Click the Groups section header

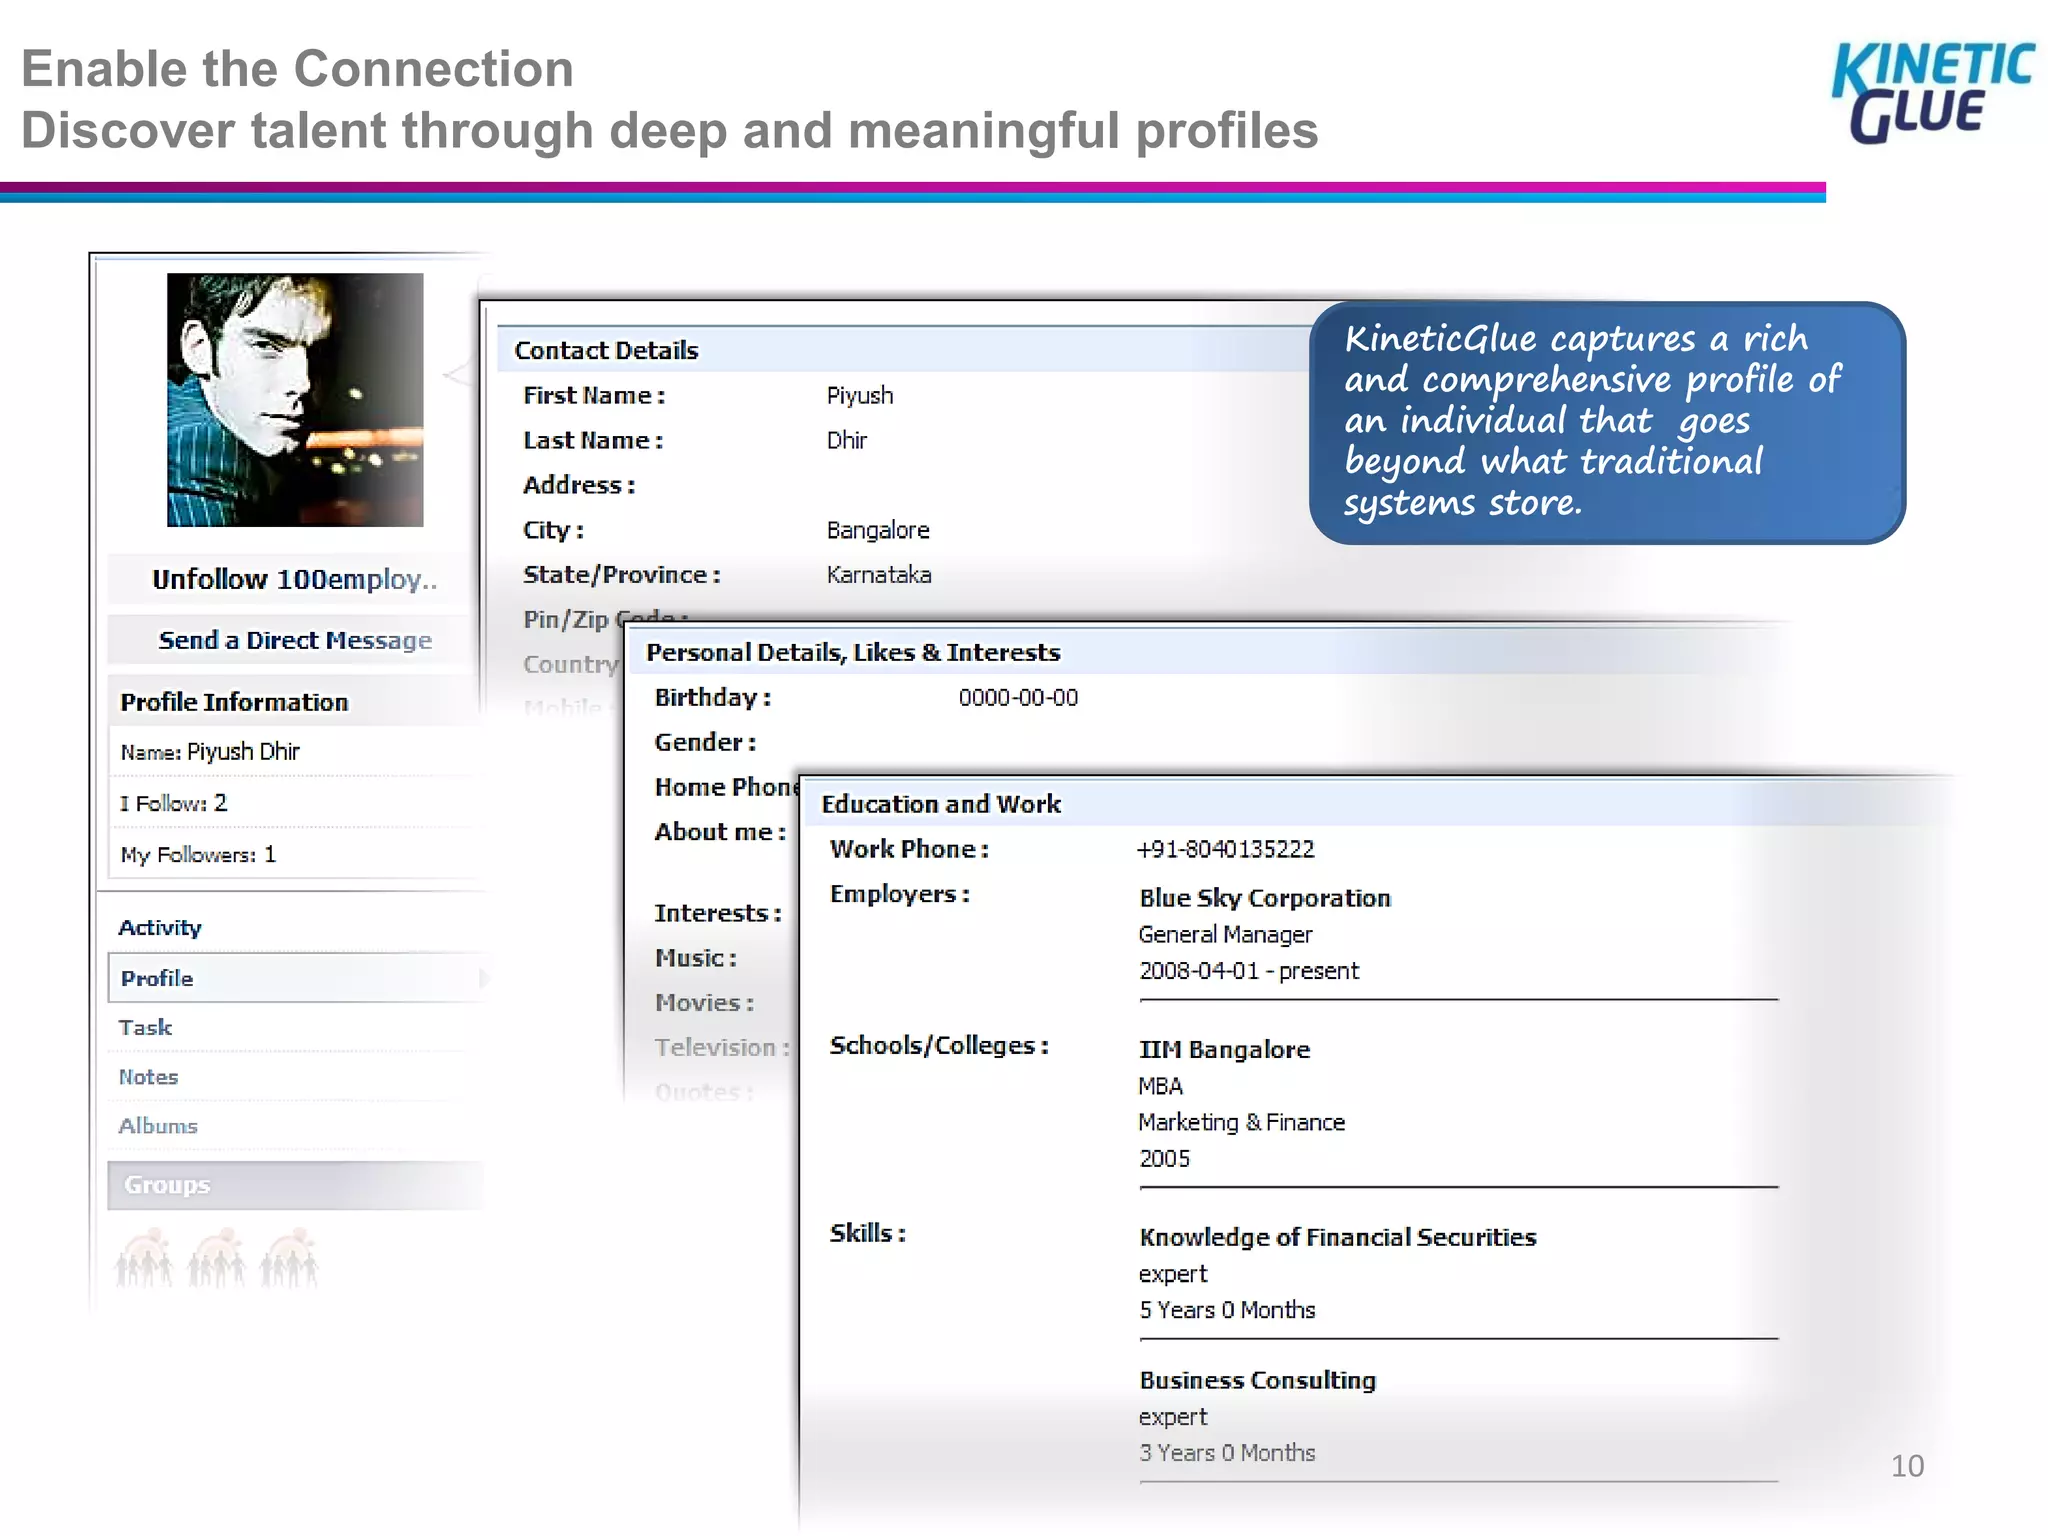tap(296, 1185)
